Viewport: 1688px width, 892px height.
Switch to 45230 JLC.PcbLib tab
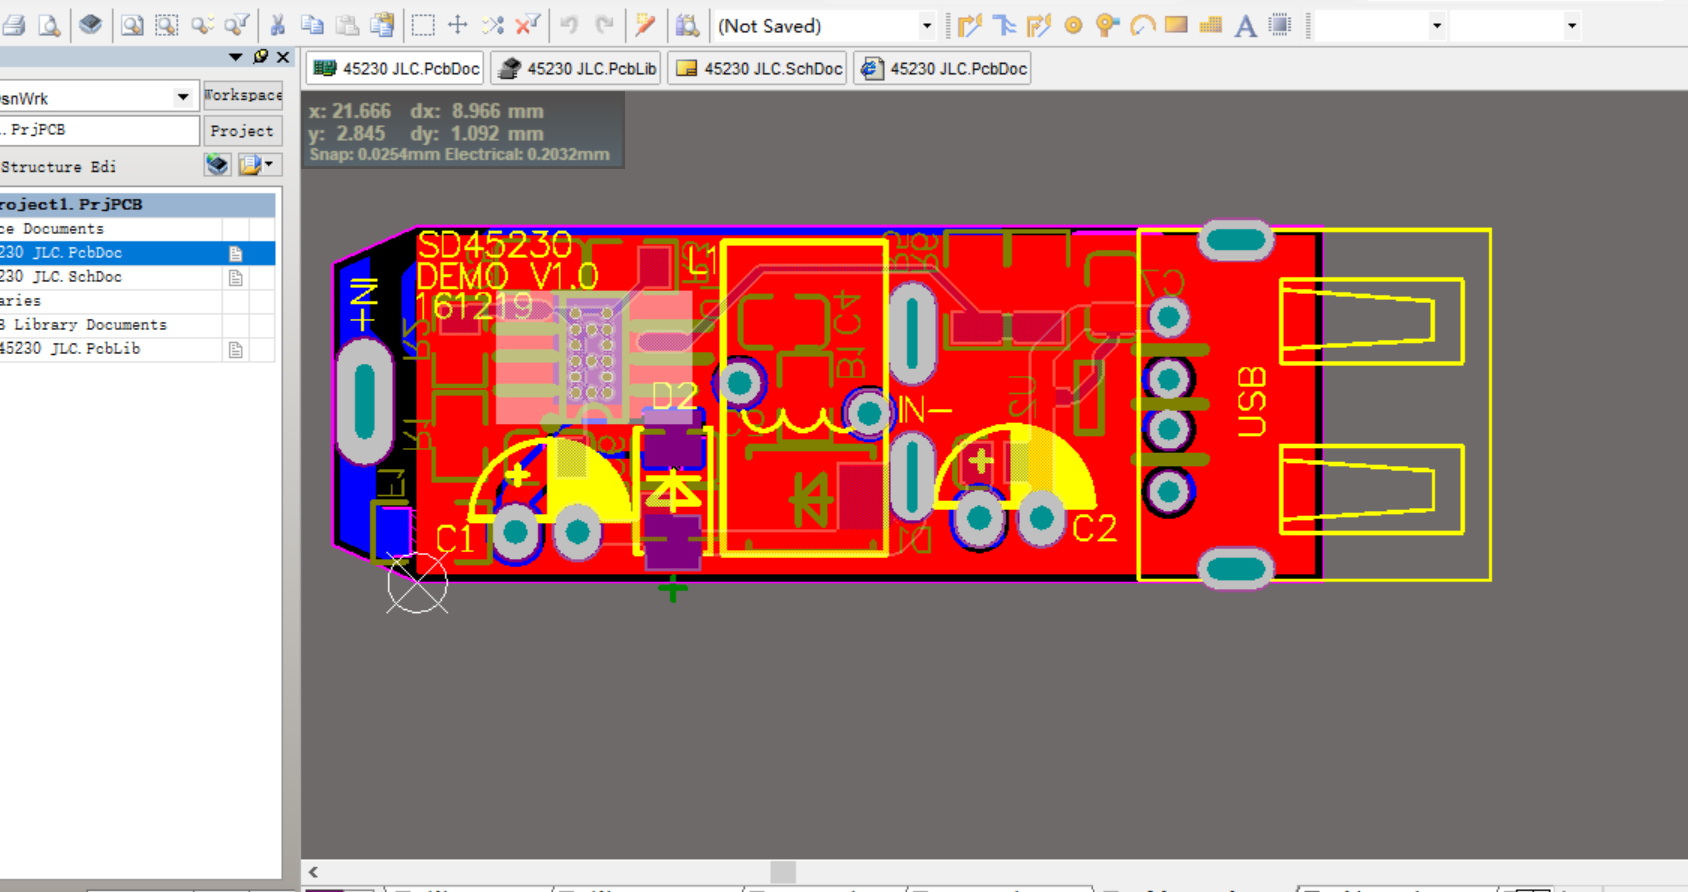point(577,68)
